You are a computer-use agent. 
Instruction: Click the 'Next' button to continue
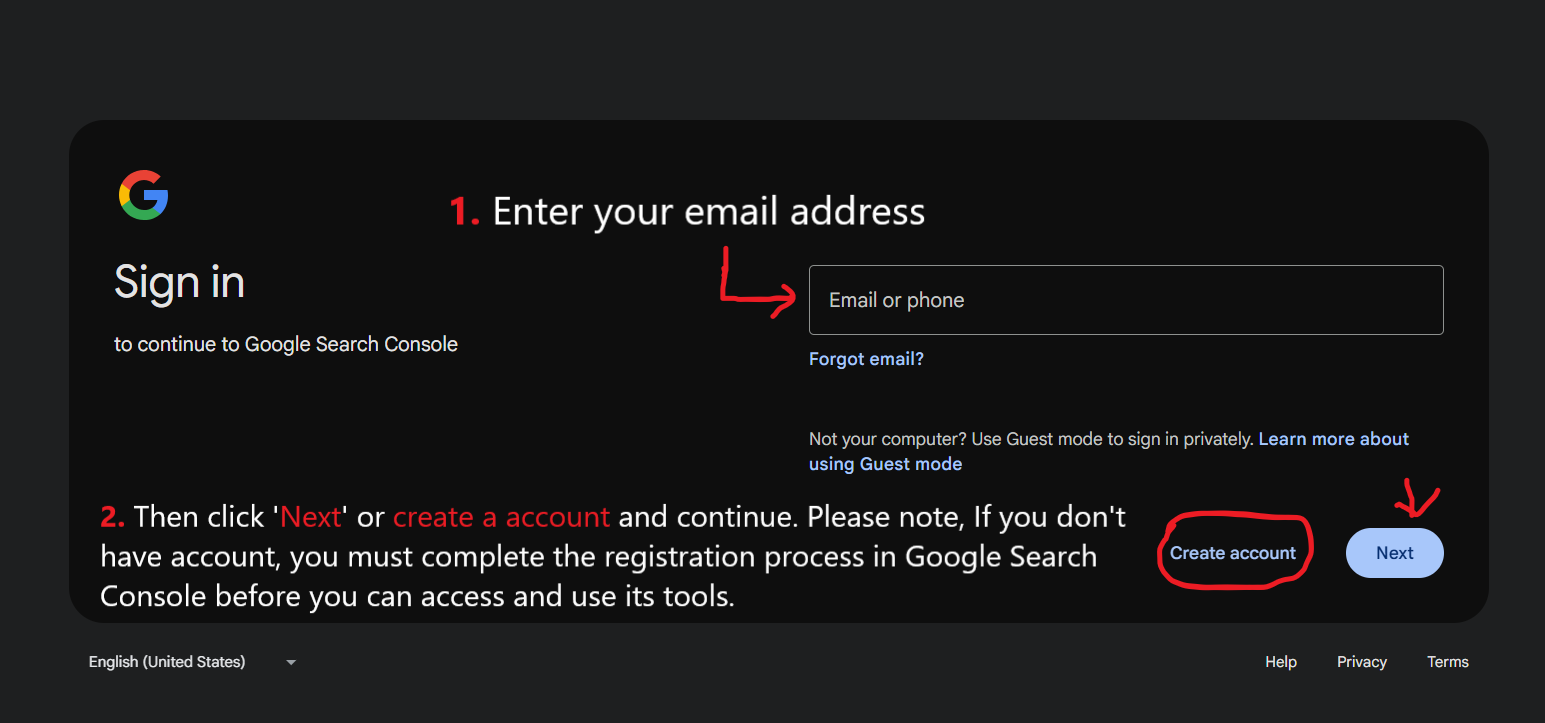[x=1394, y=552]
